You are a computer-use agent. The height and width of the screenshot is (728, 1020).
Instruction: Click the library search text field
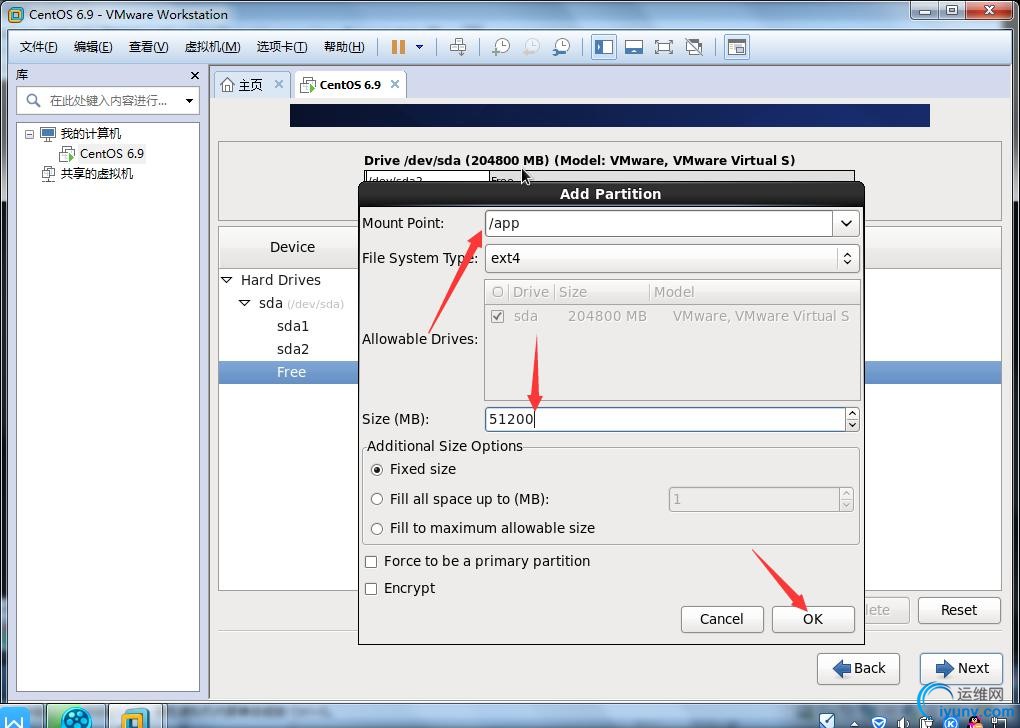[x=108, y=101]
